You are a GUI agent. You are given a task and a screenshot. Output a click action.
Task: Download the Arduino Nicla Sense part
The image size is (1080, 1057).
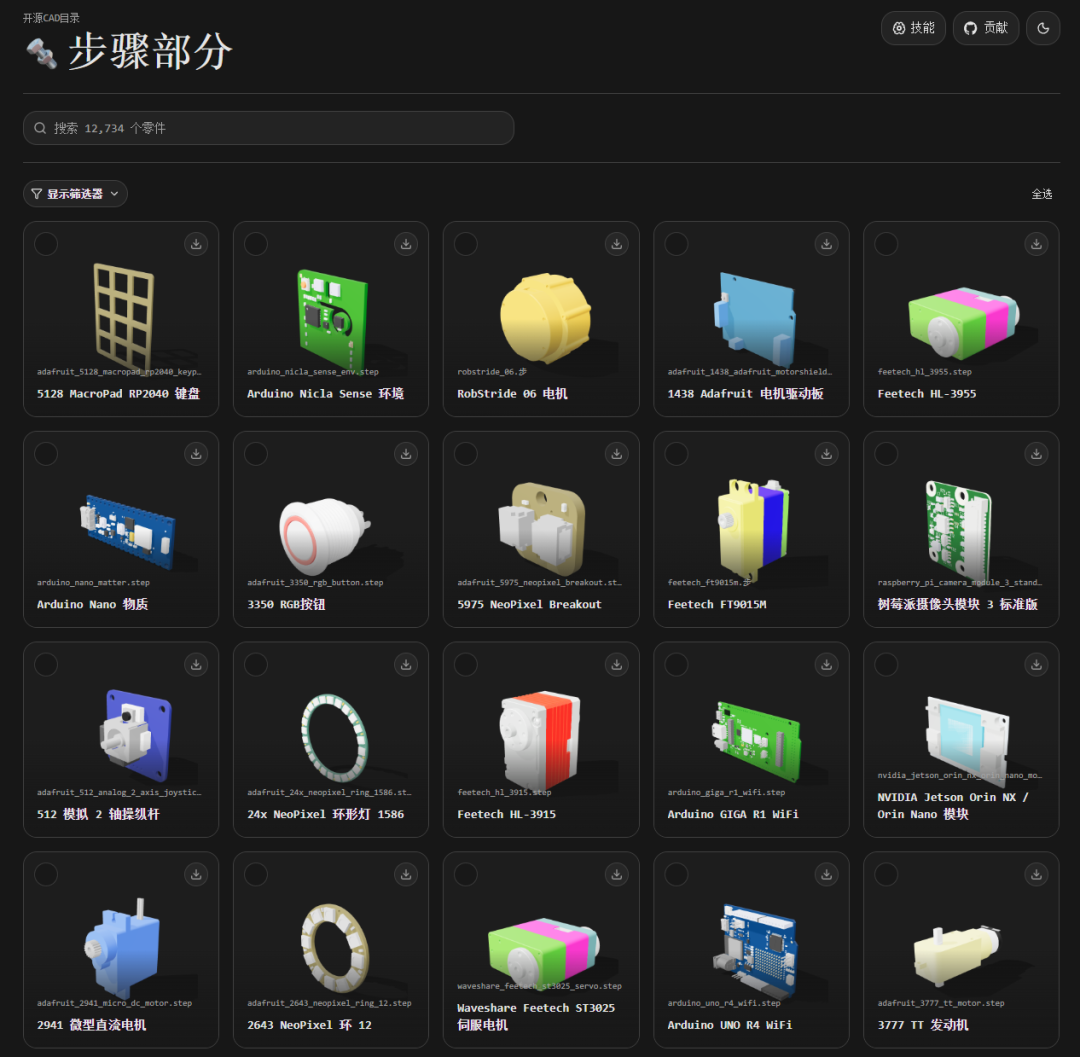406,244
